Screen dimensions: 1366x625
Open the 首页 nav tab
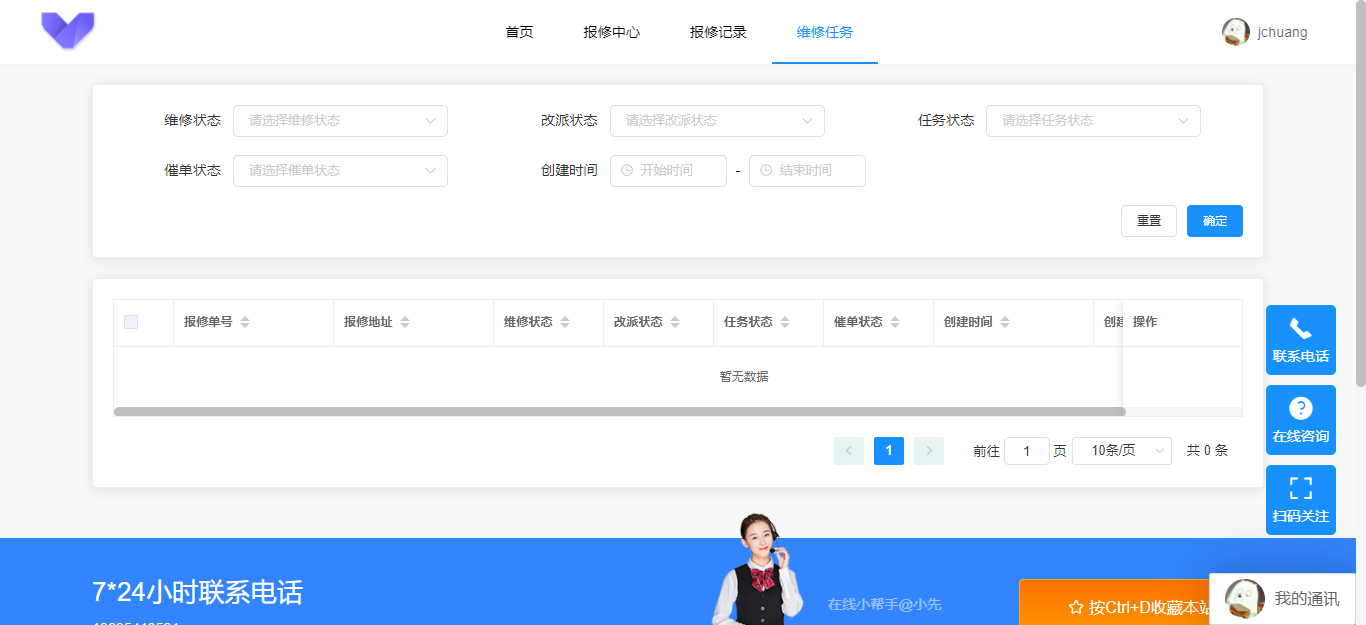(x=519, y=32)
